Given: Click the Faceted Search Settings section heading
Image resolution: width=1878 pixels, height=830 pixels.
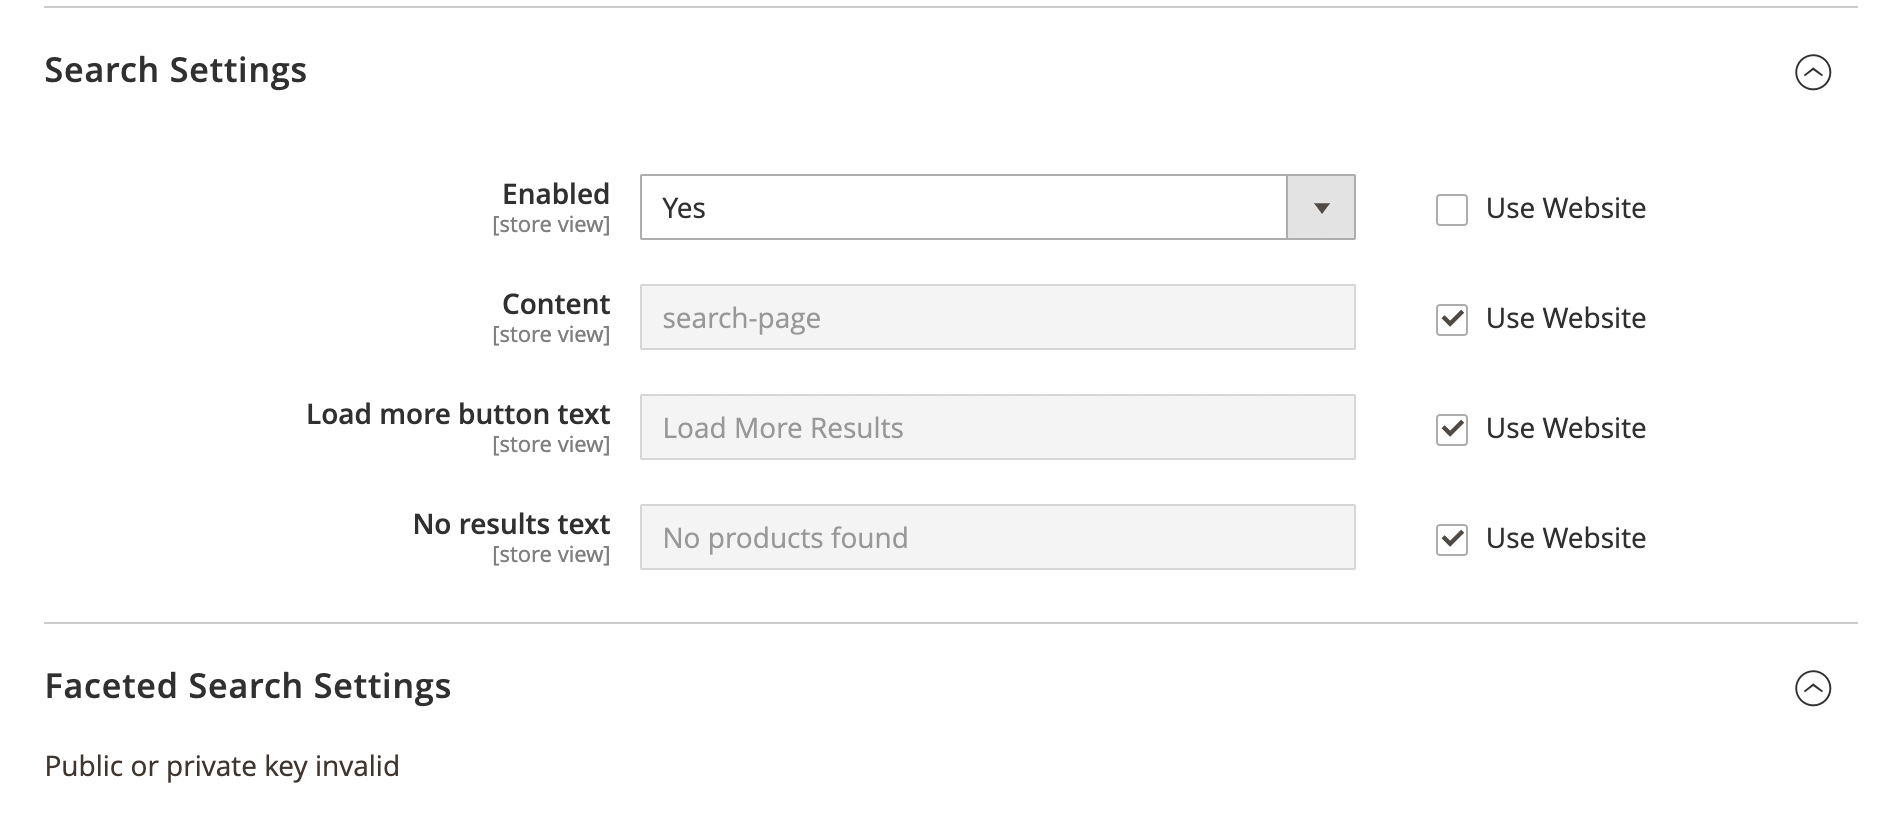Looking at the screenshot, I should pyautogui.click(x=248, y=686).
